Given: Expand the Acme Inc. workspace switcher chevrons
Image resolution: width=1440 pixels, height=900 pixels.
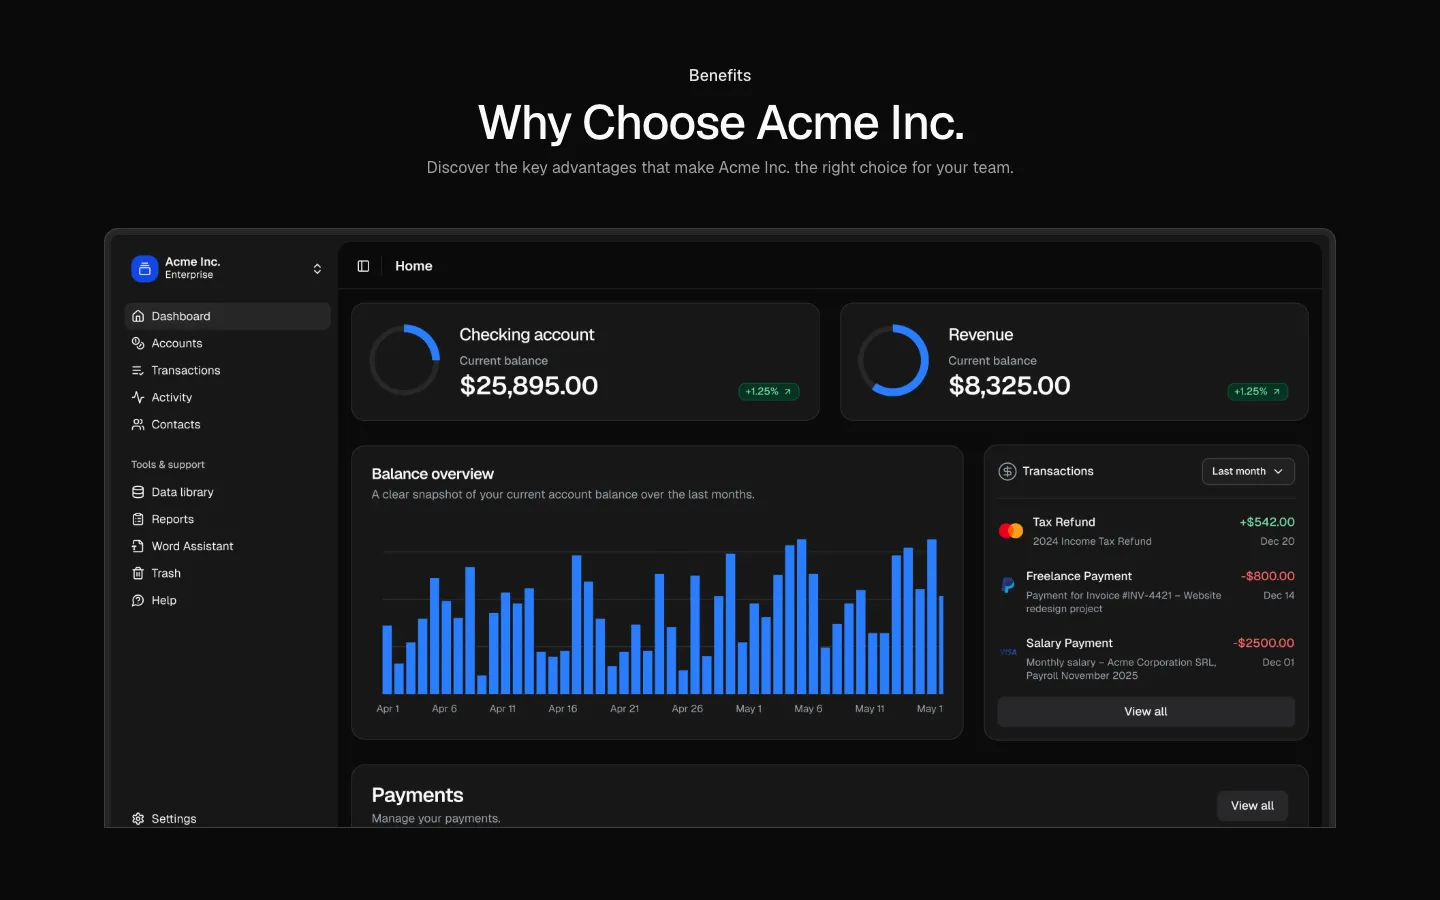Looking at the screenshot, I should [x=317, y=269].
